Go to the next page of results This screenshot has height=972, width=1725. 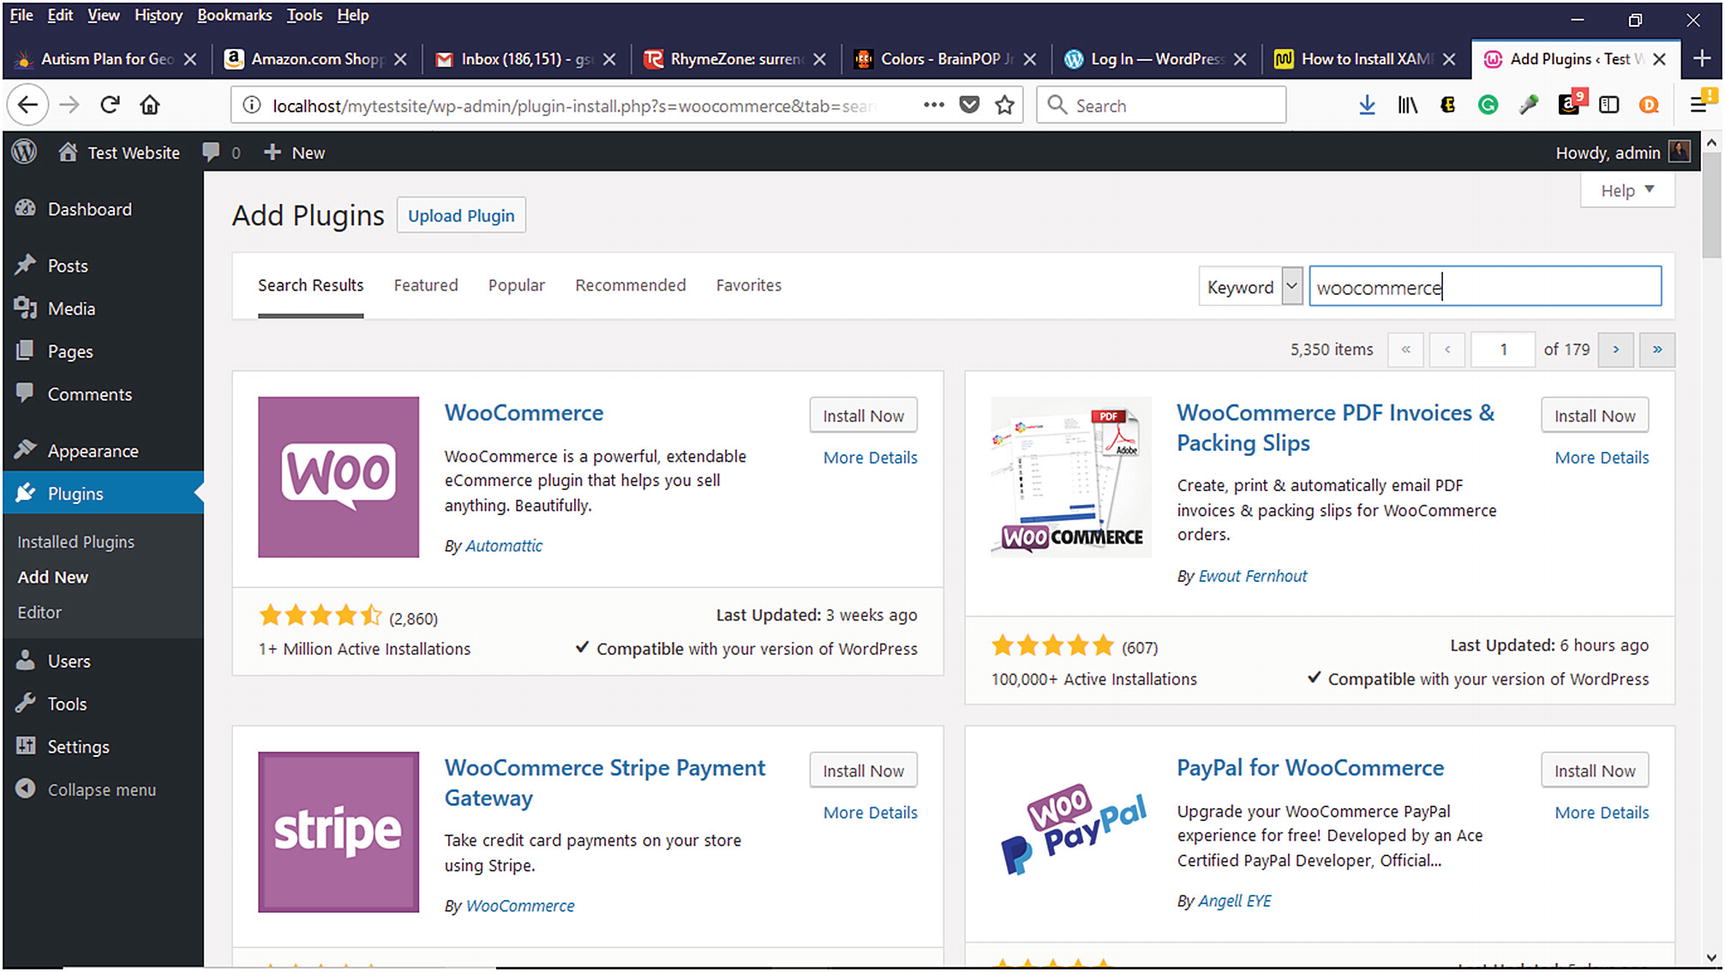point(1615,349)
